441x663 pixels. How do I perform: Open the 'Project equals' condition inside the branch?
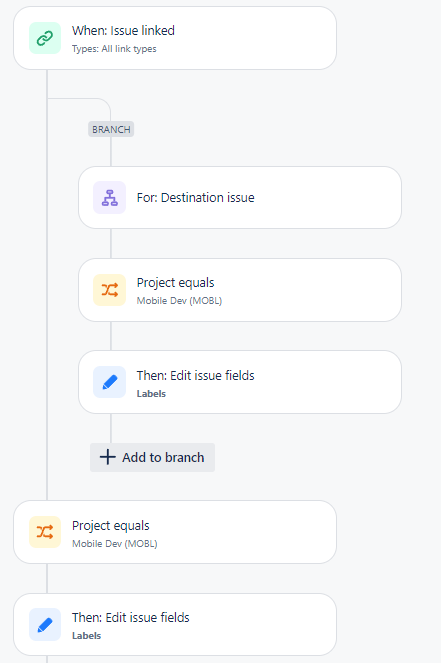click(240, 290)
